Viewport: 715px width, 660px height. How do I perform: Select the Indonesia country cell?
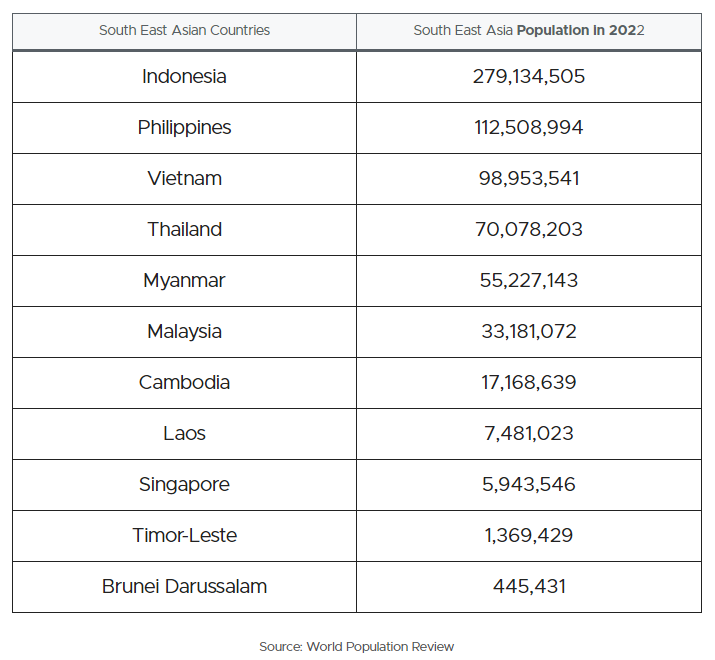coord(184,76)
